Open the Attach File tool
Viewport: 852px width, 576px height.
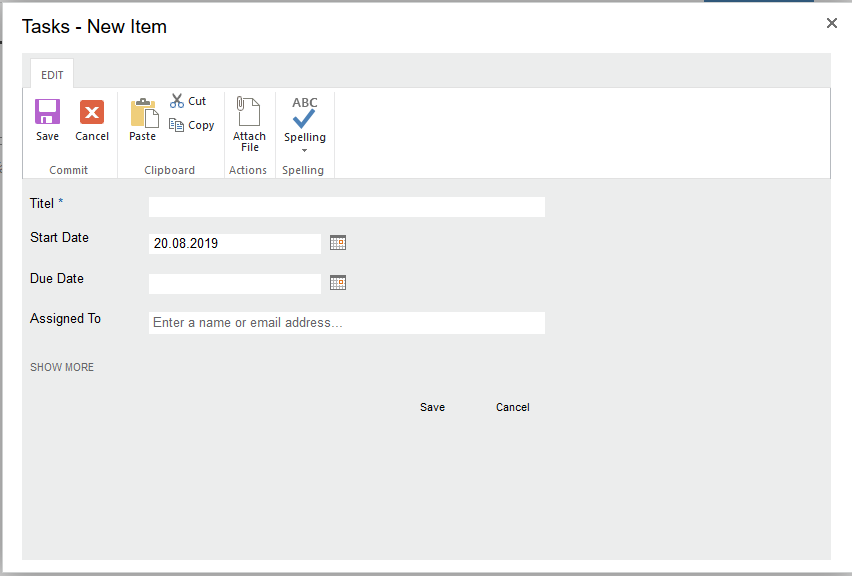tap(248, 118)
